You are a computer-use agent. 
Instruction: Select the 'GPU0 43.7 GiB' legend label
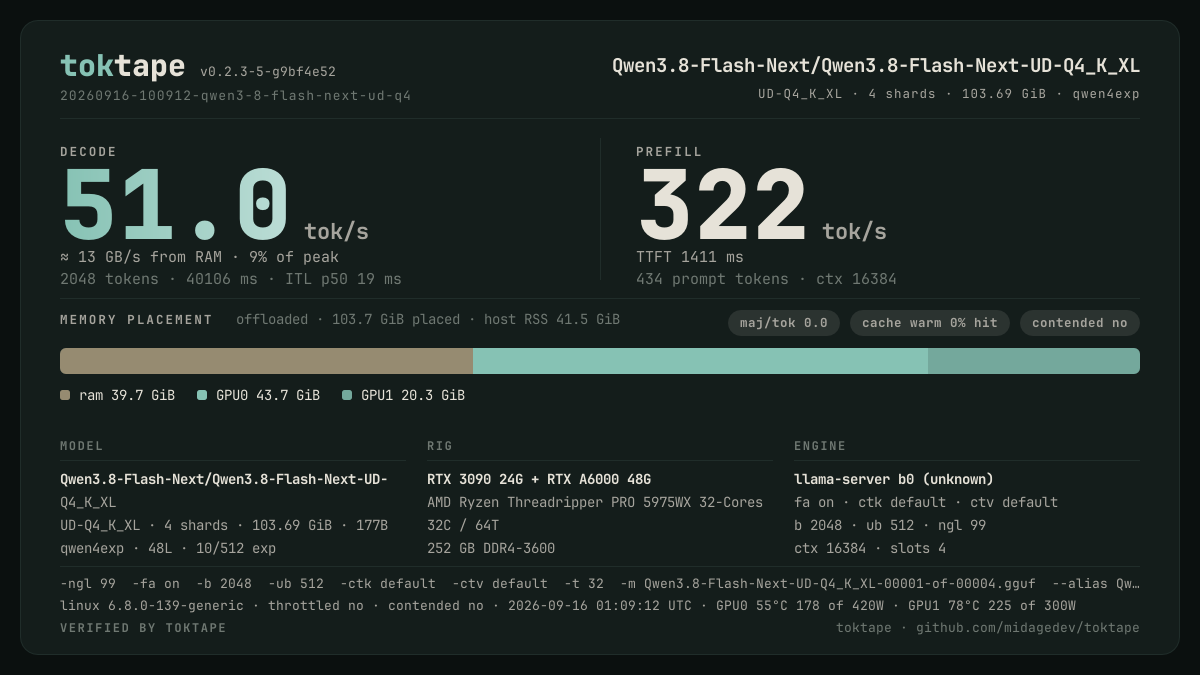(x=268, y=395)
